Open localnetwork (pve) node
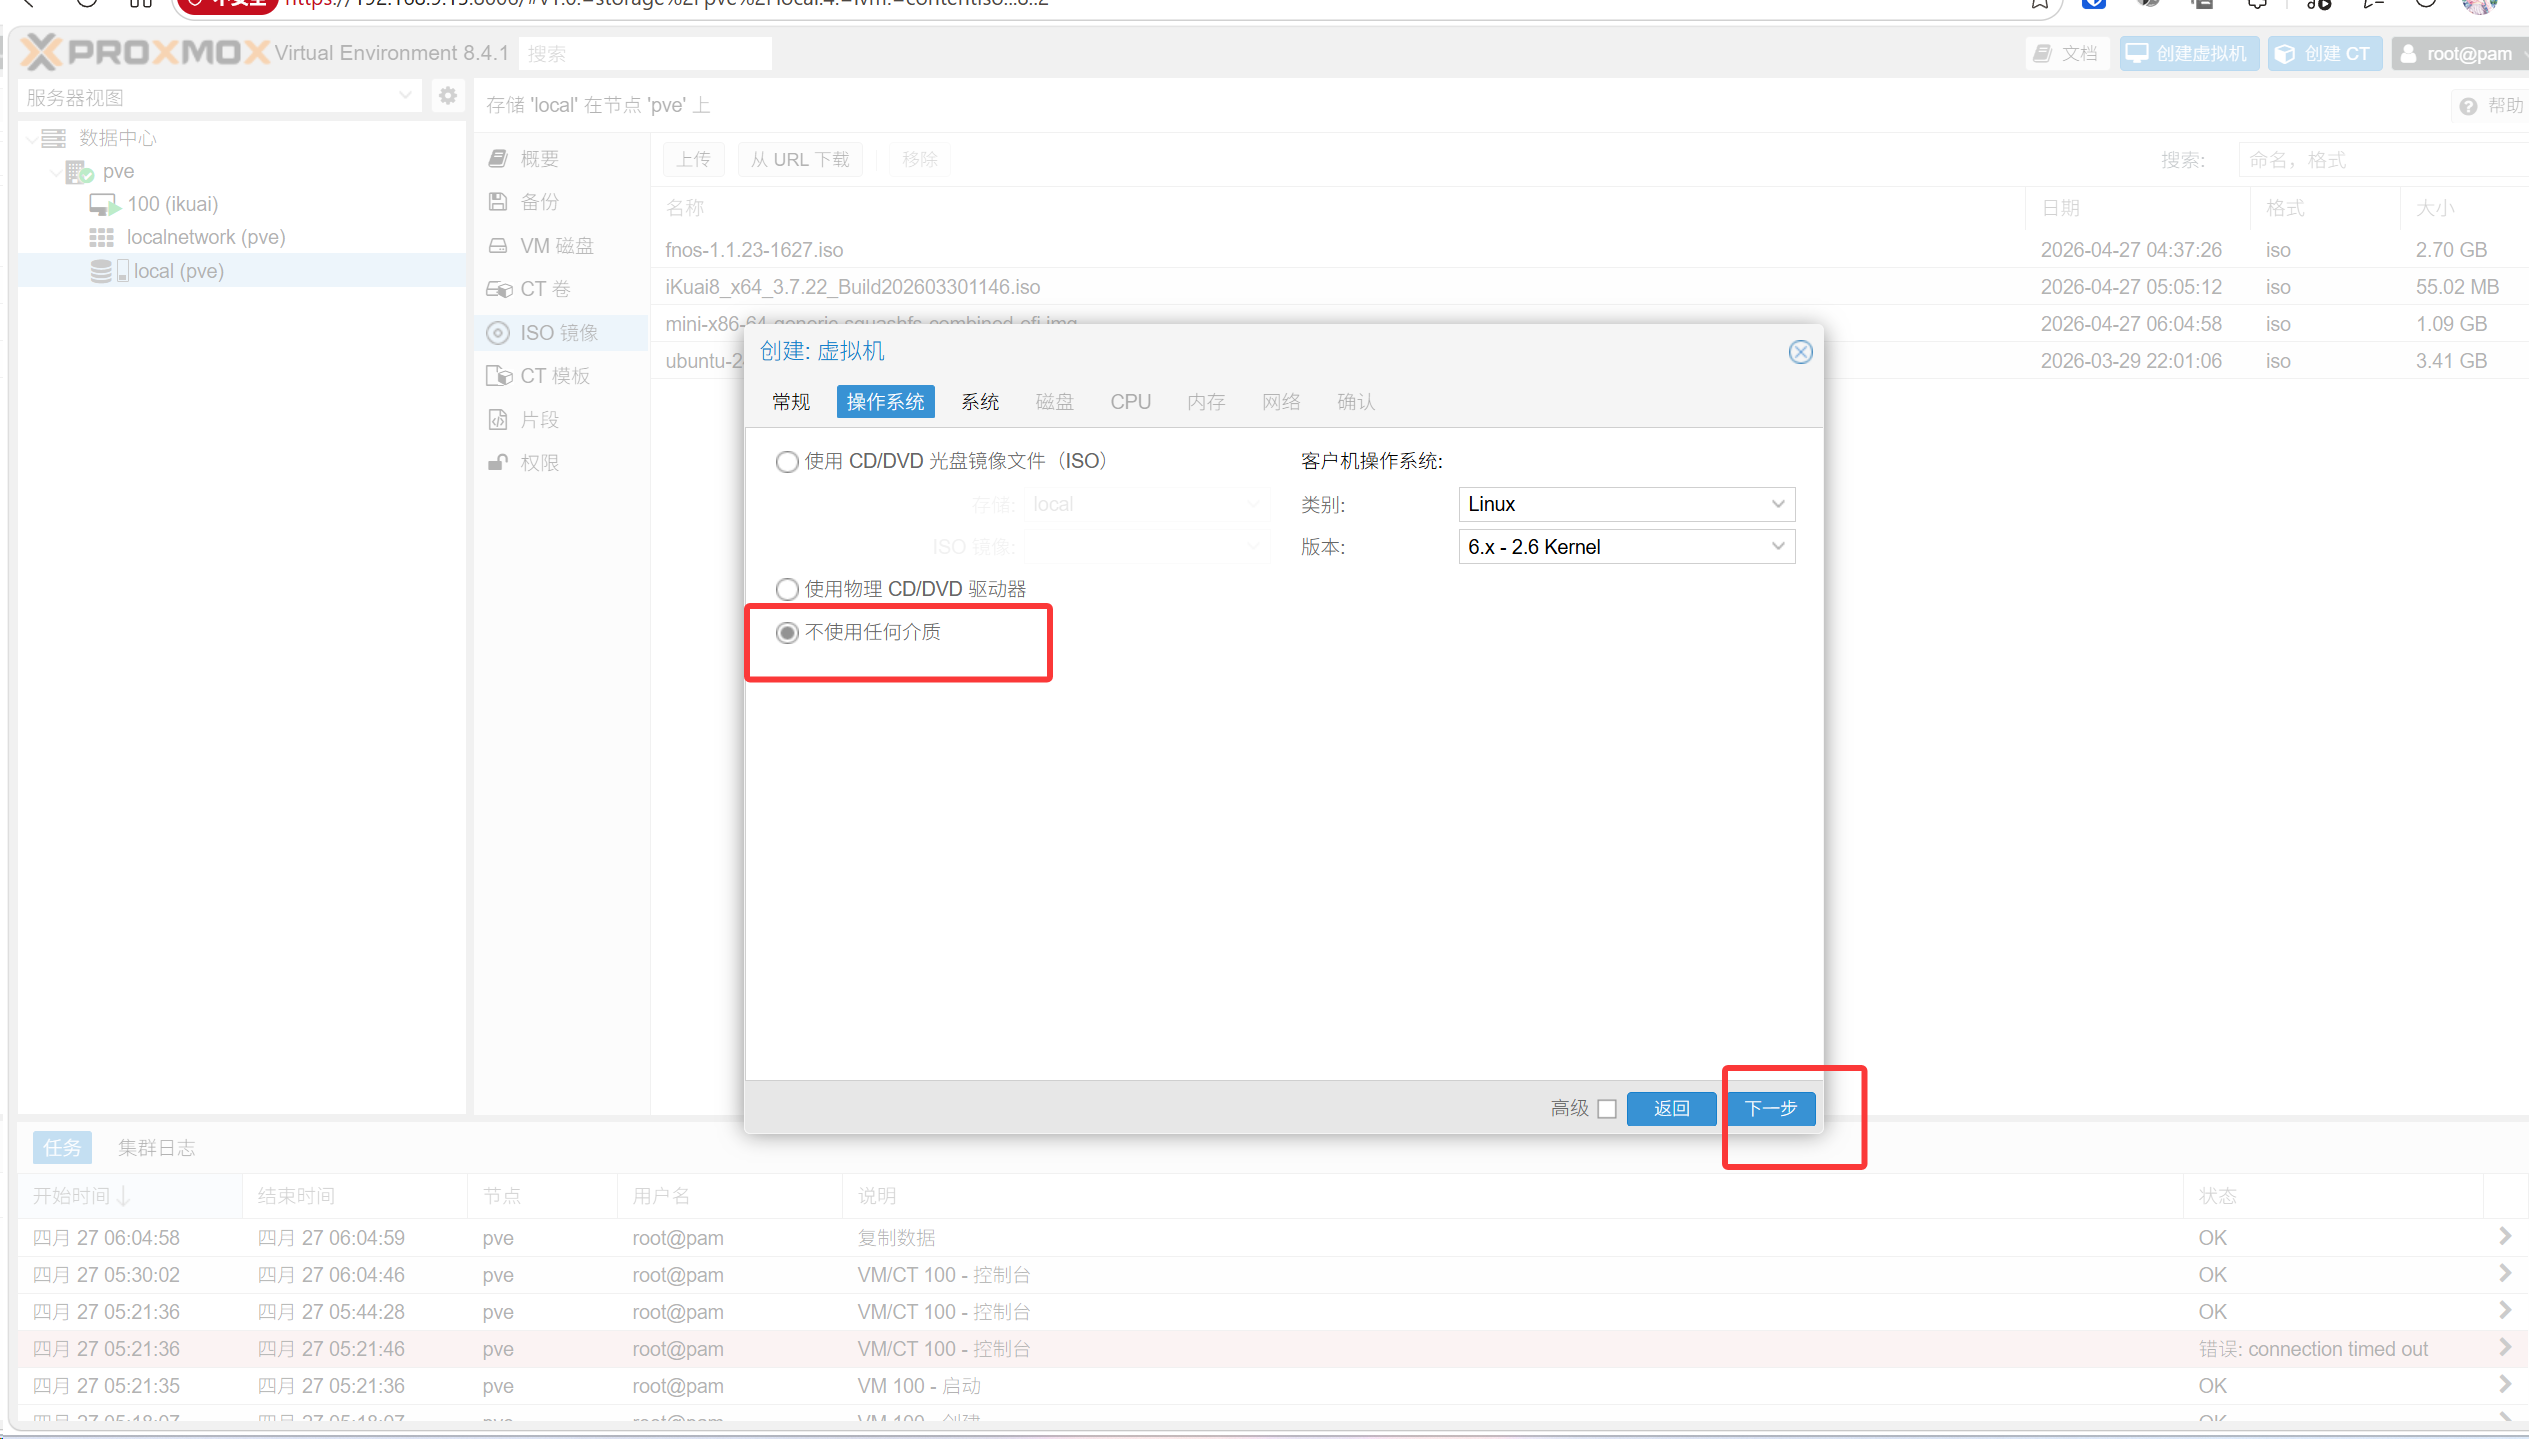This screenshot has width=2529, height=1439. tap(205, 237)
